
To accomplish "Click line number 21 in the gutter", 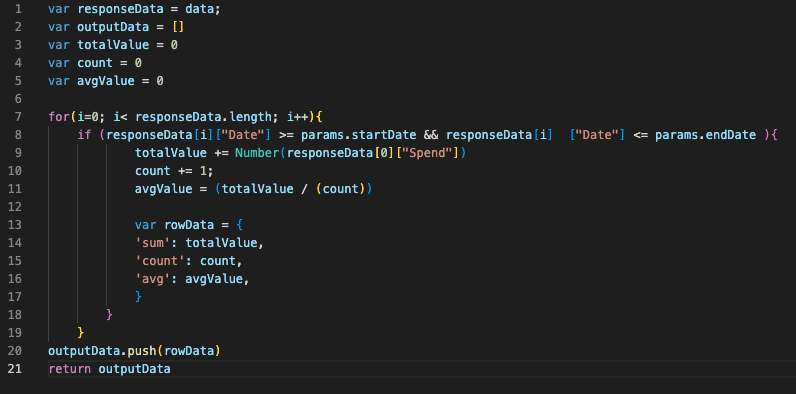I will click(x=15, y=369).
